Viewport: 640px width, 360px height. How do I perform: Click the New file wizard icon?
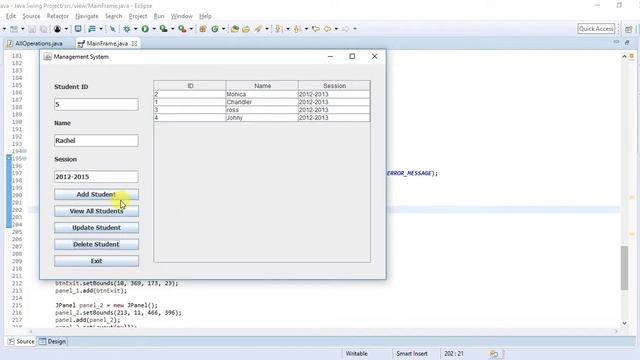(x=14, y=29)
